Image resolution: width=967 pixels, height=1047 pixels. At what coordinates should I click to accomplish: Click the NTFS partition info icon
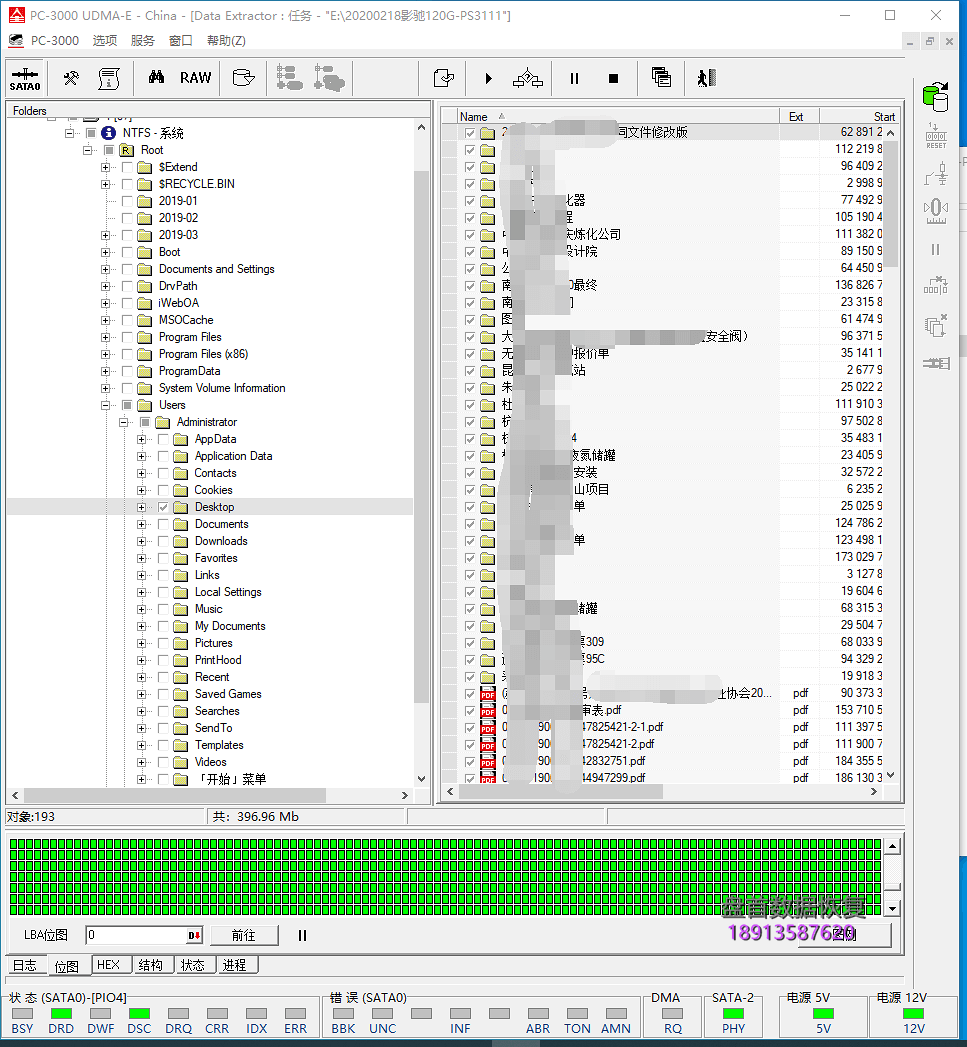click(x=108, y=133)
